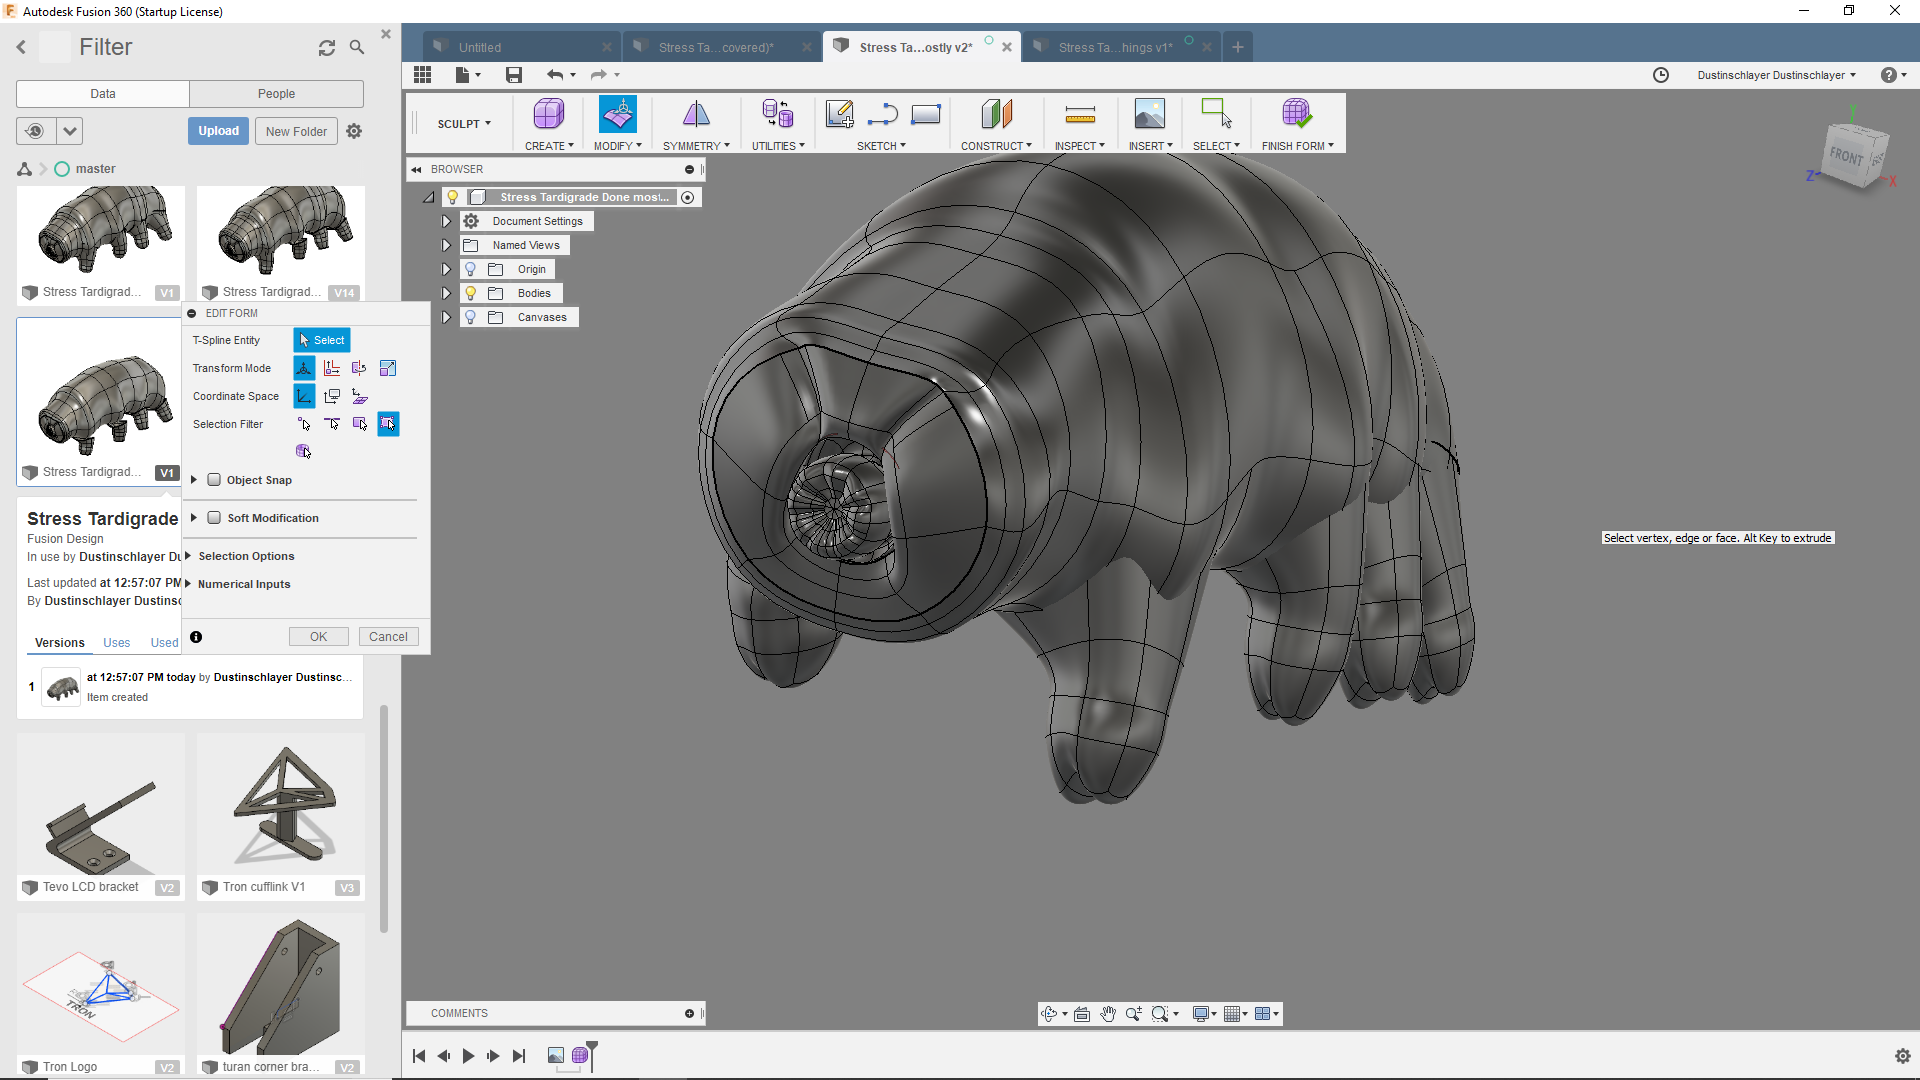The height and width of the screenshot is (1080, 1920).
Task: Click the Symmetry mirror icon
Action: click(696, 114)
